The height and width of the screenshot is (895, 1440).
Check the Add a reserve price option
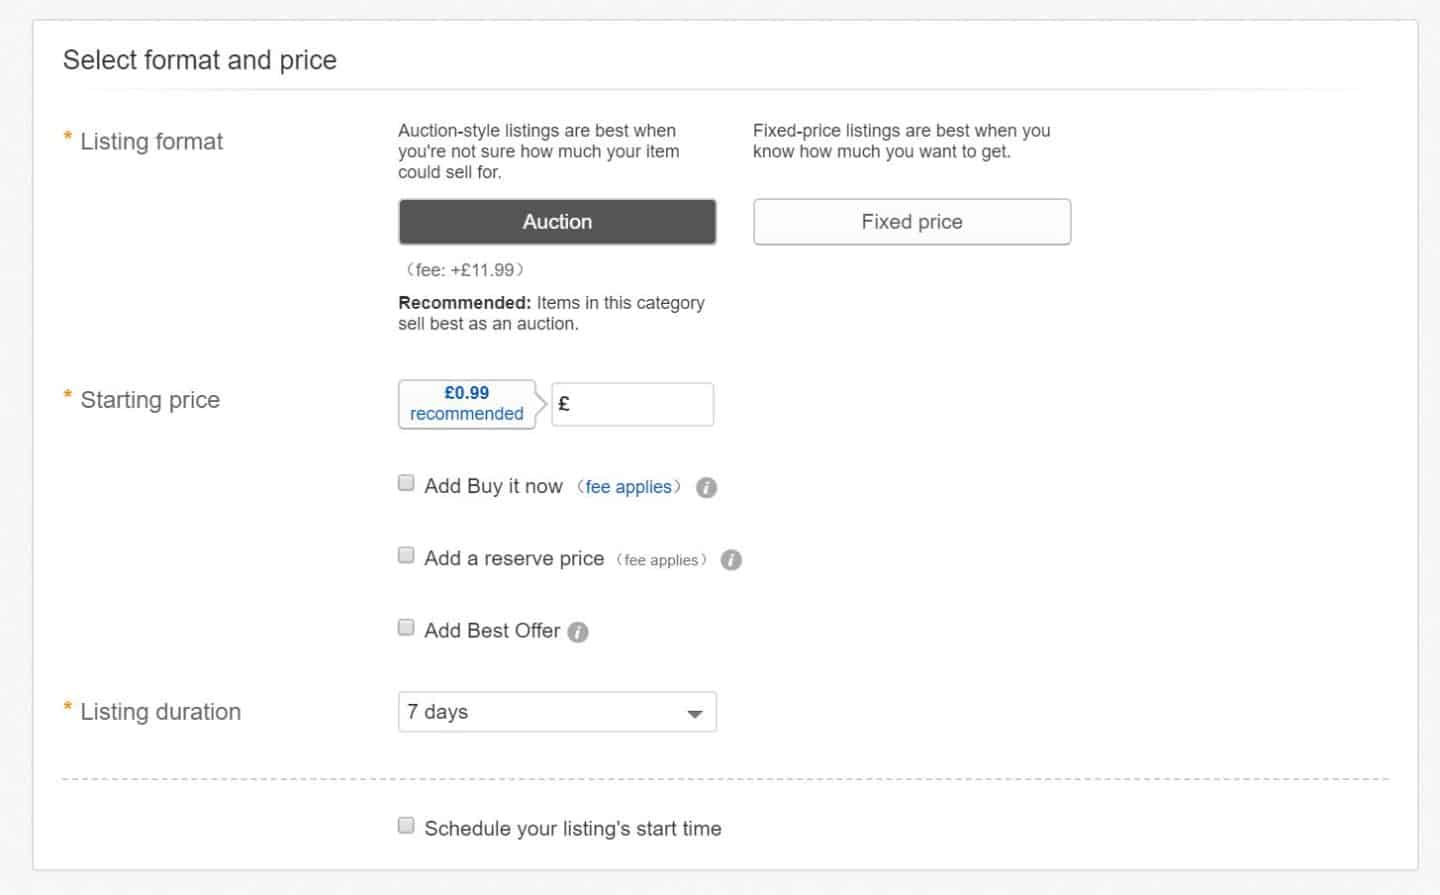[x=406, y=555]
